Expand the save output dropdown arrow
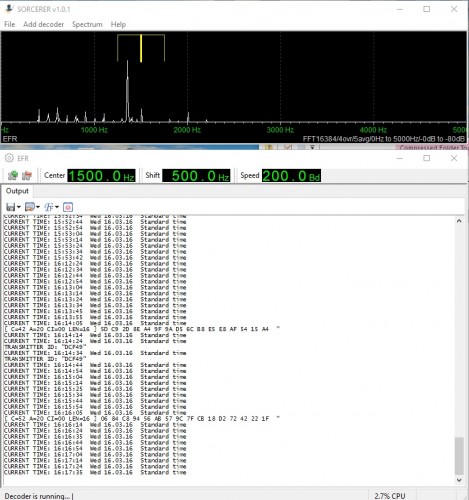This screenshot has height=500, width=469. [19, 207]
